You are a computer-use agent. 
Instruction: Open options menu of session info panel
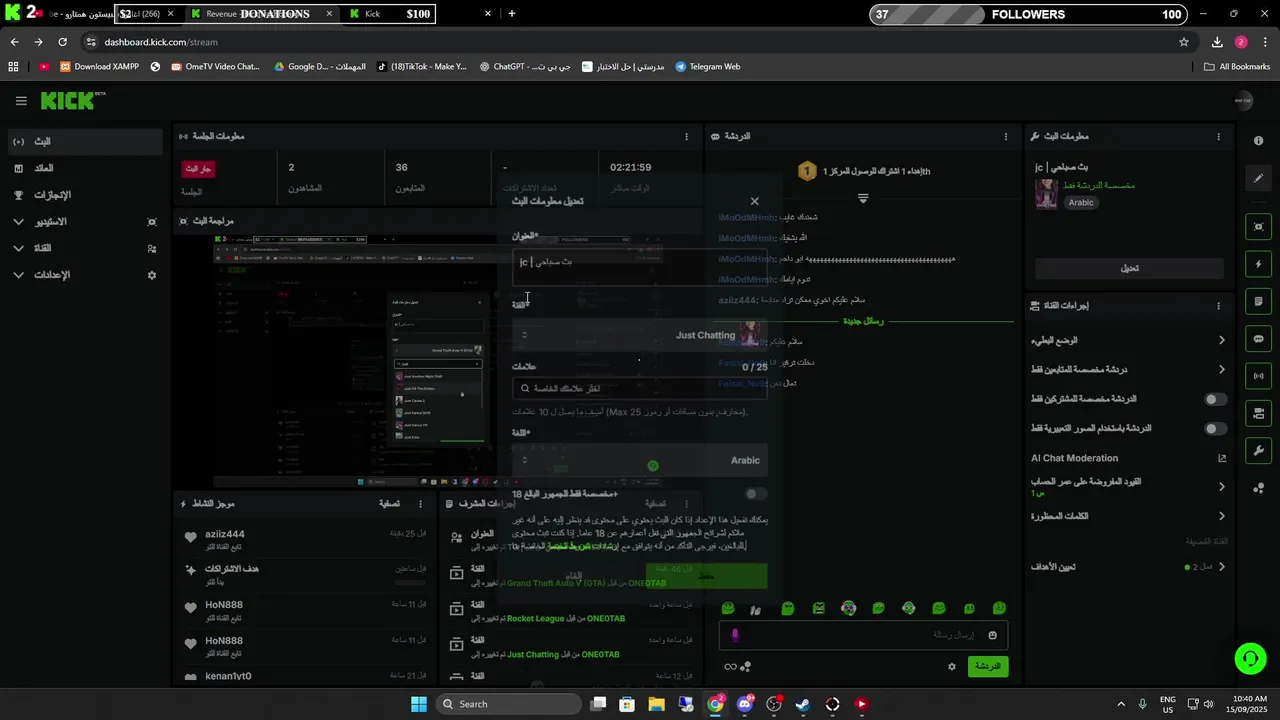click(x=686, y=136)
